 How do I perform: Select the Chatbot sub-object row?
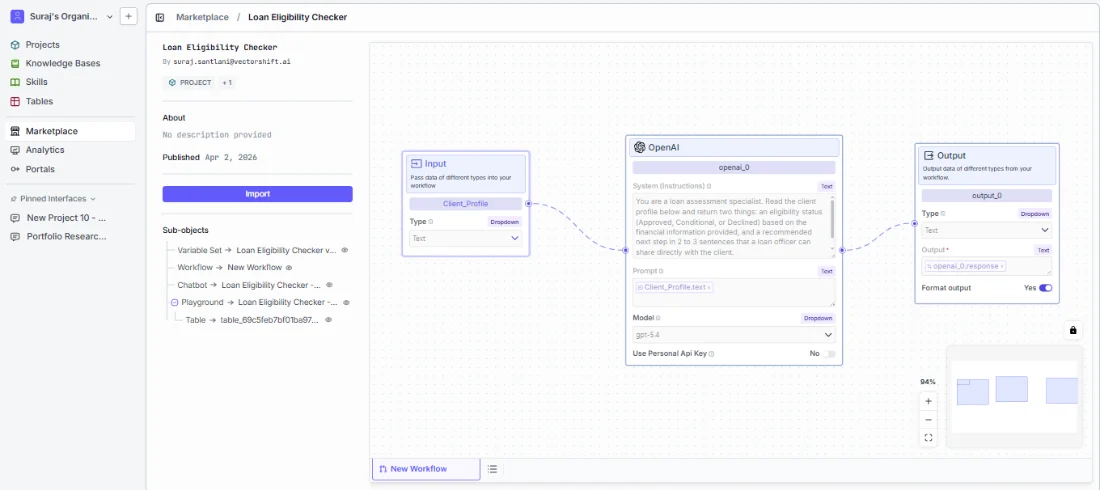pyautogui.click(x=249, y=285)
